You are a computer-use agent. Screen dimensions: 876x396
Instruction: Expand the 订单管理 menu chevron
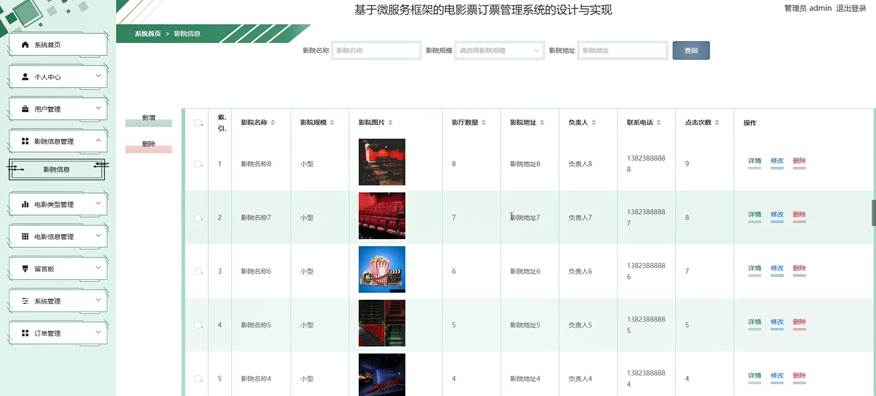98,332
